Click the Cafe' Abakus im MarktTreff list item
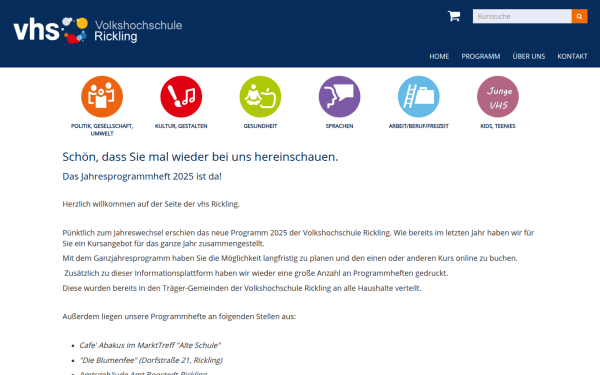This screenshot has width=600, height=375. pyautogui.click(x=150, y=345)
